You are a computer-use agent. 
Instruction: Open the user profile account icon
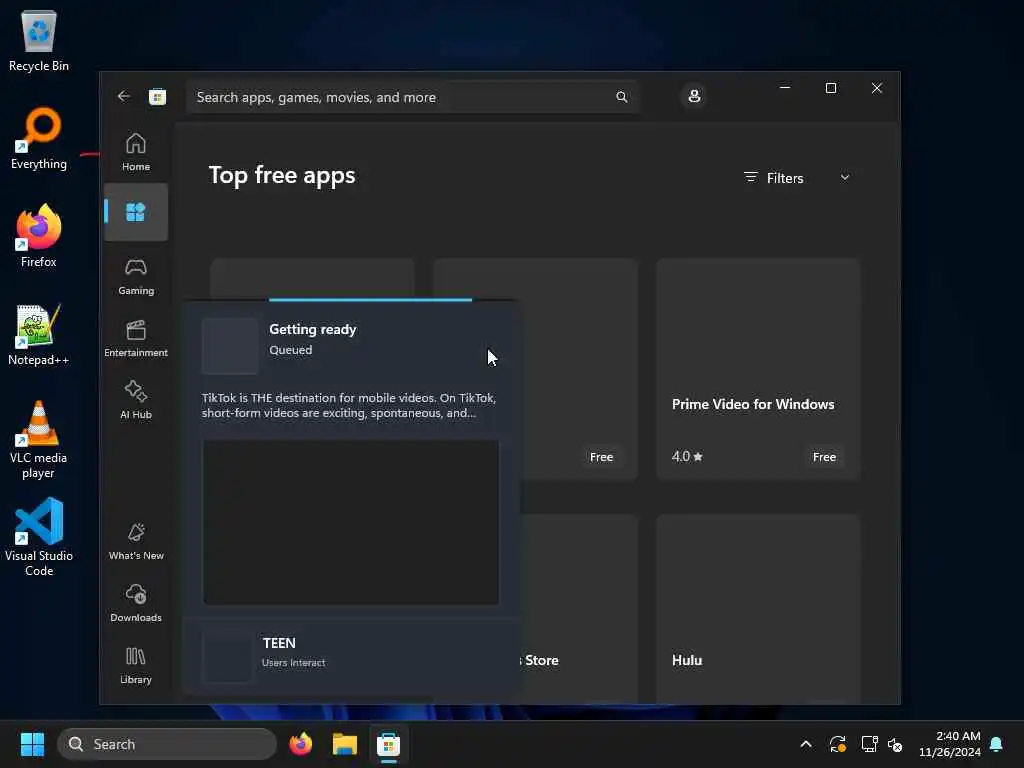tap(694, 97)
